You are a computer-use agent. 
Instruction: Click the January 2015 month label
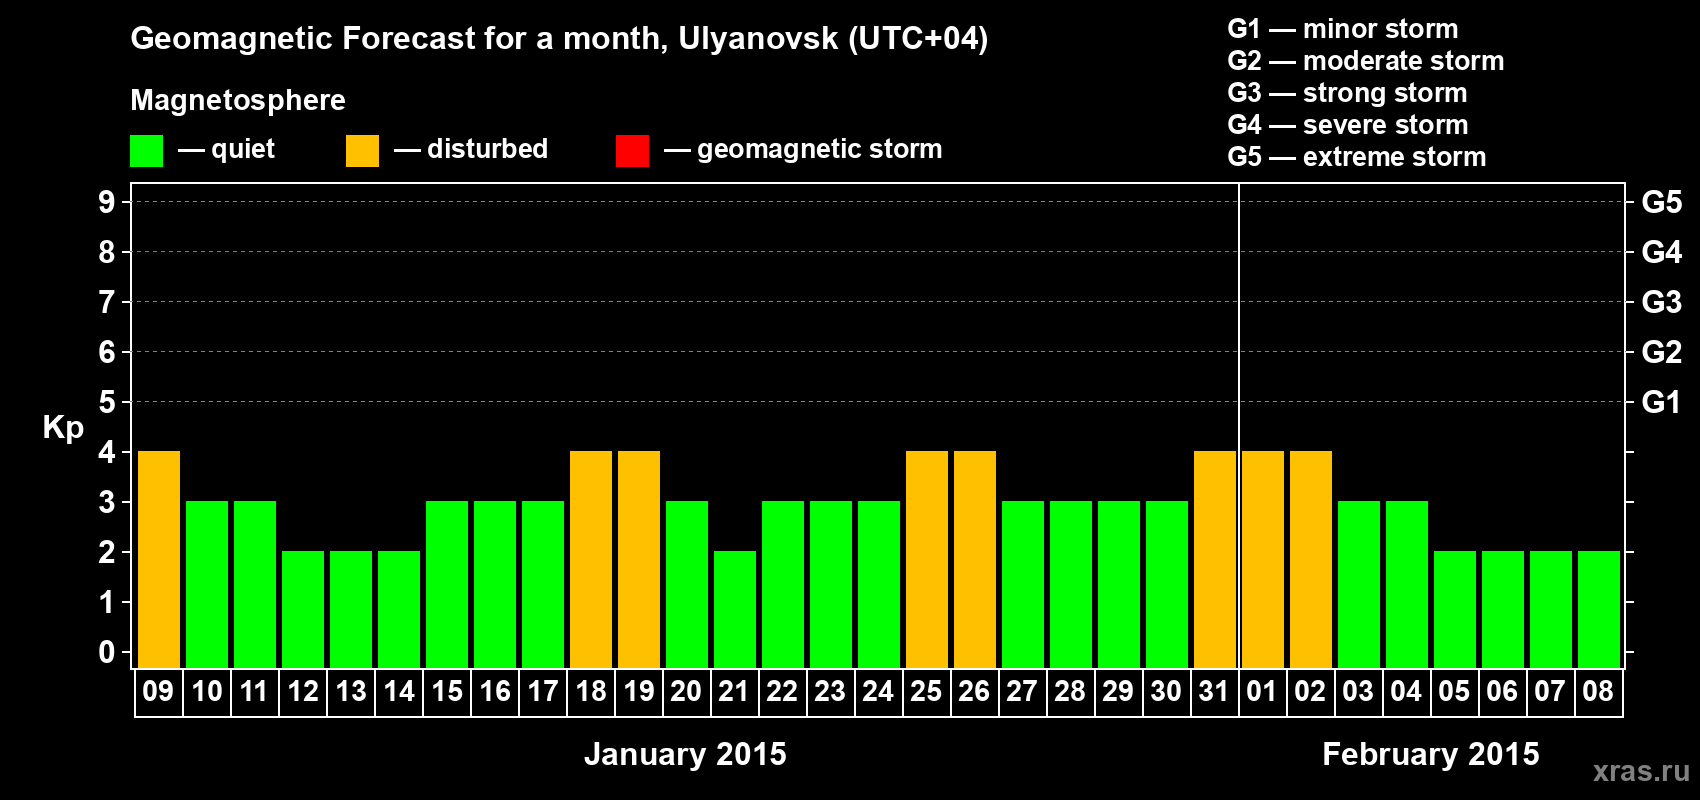tap(685, 754)
